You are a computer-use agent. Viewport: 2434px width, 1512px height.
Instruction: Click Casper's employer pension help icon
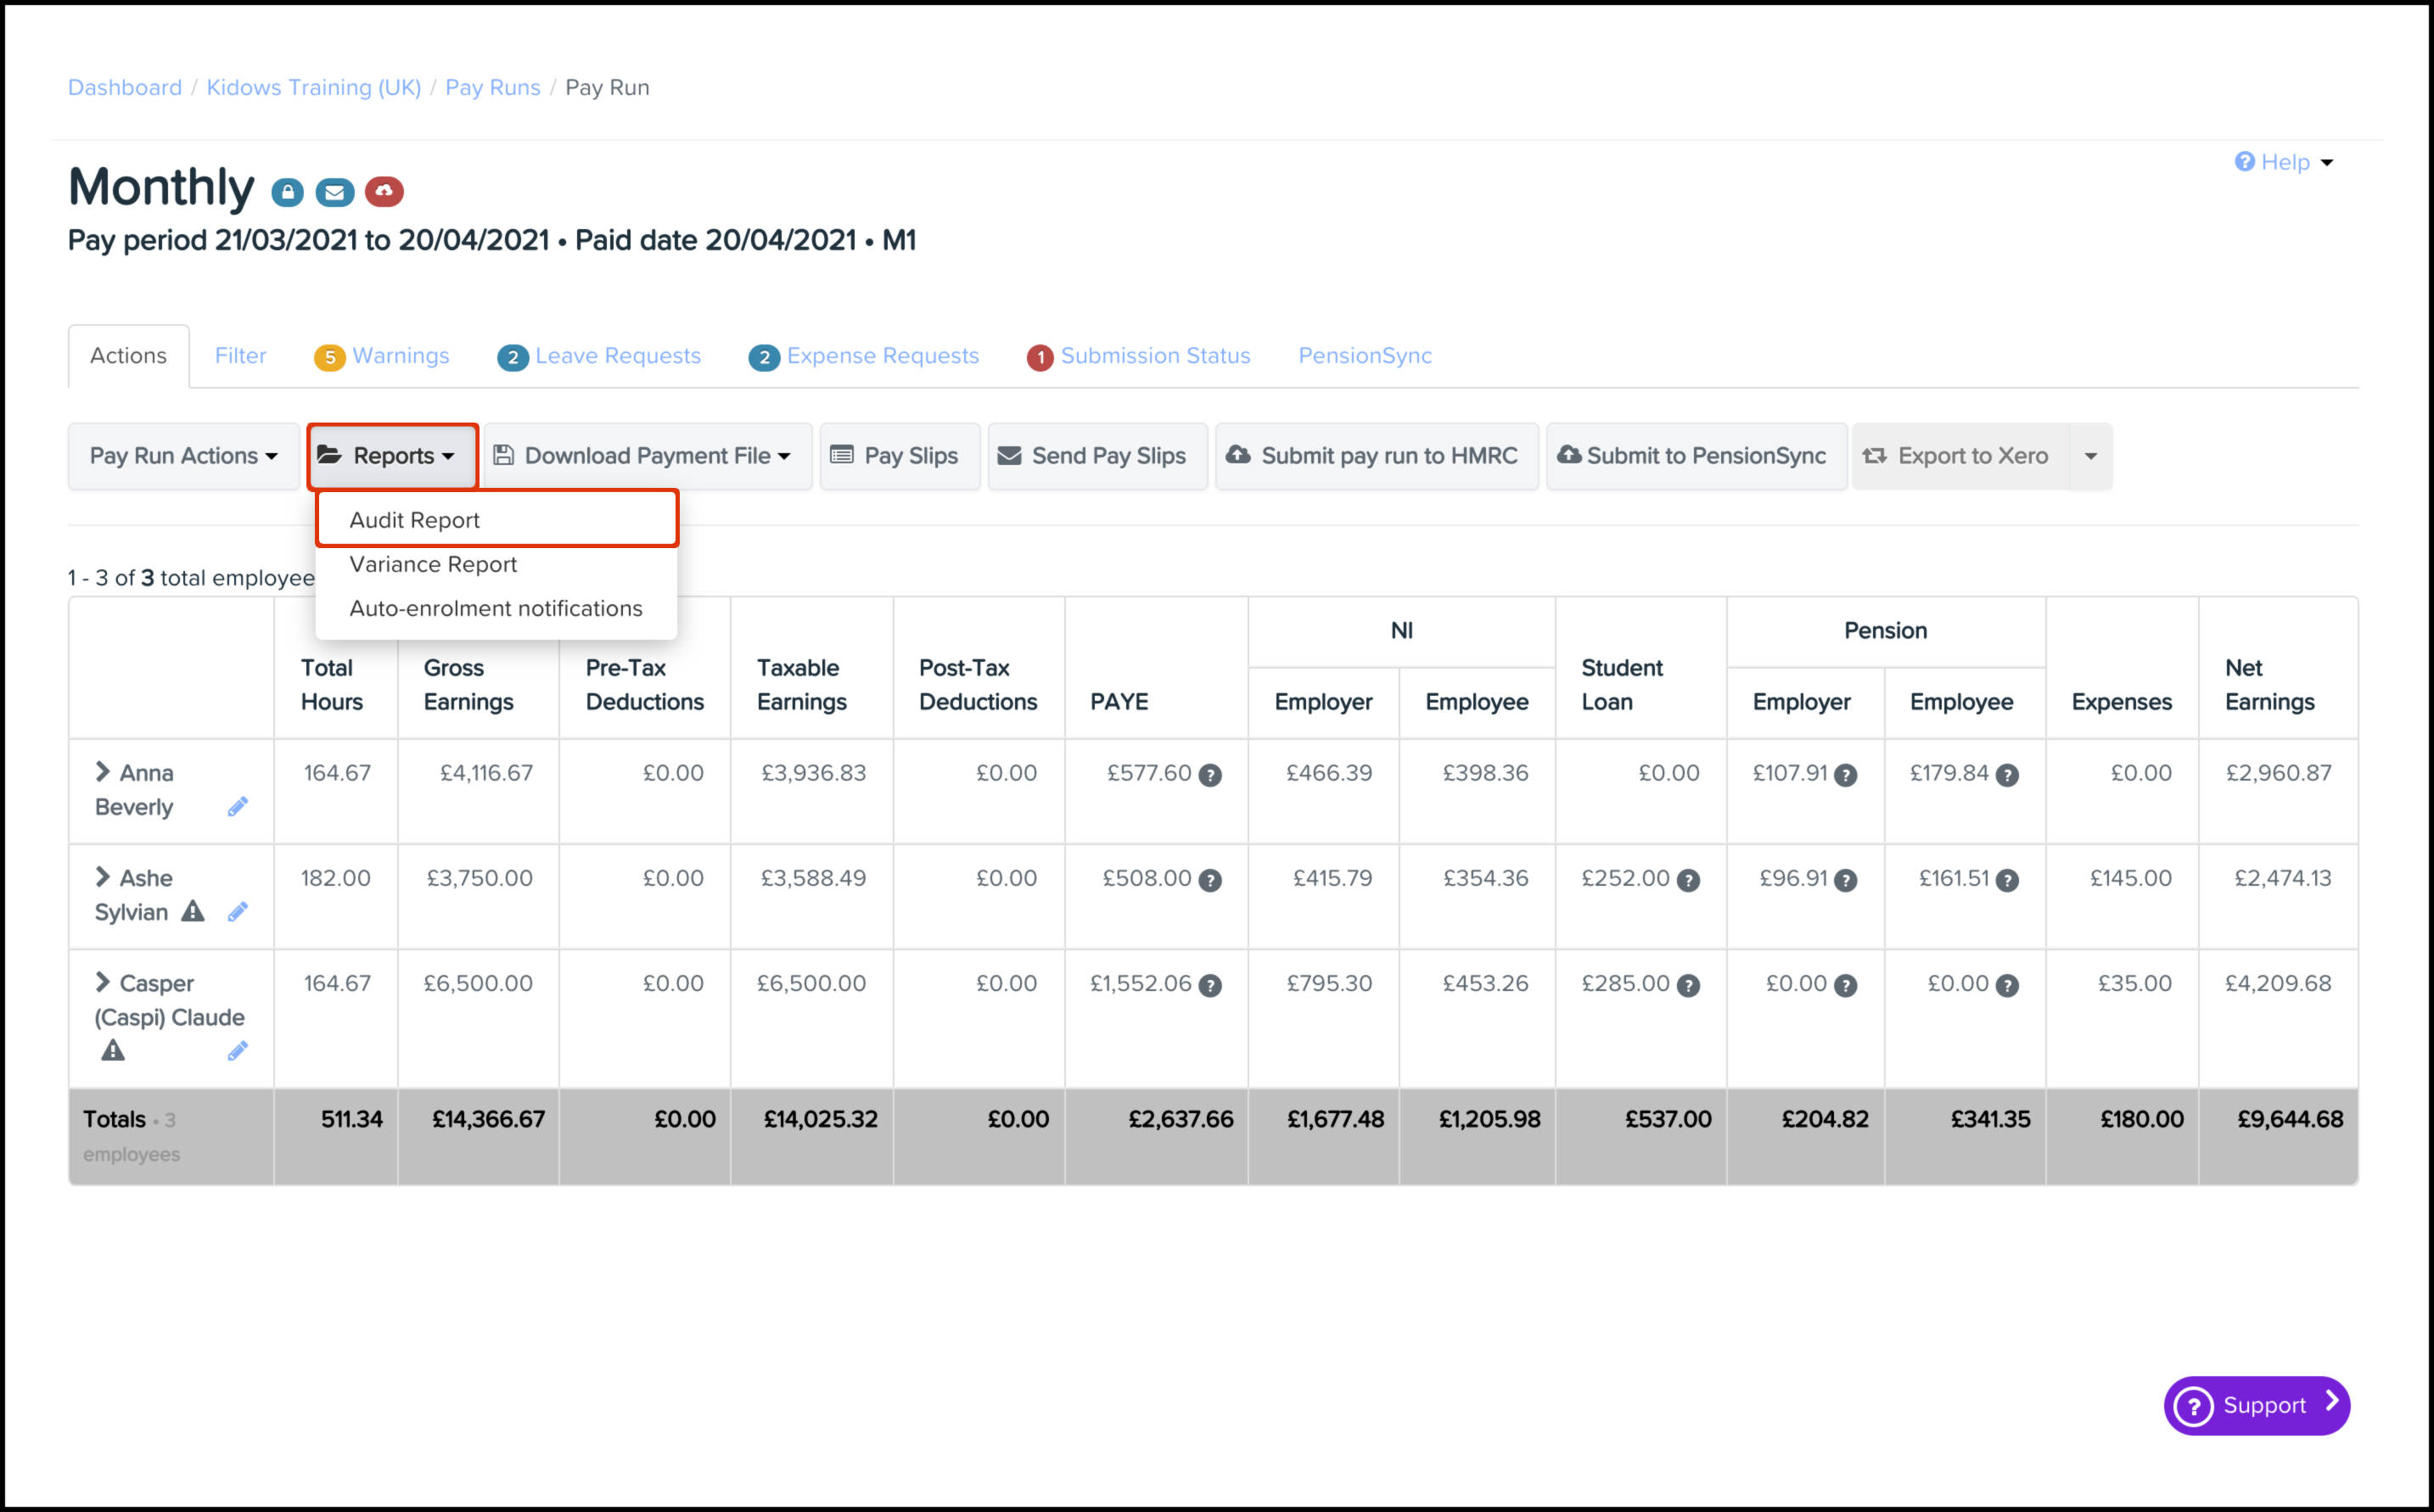[1846, 985]
